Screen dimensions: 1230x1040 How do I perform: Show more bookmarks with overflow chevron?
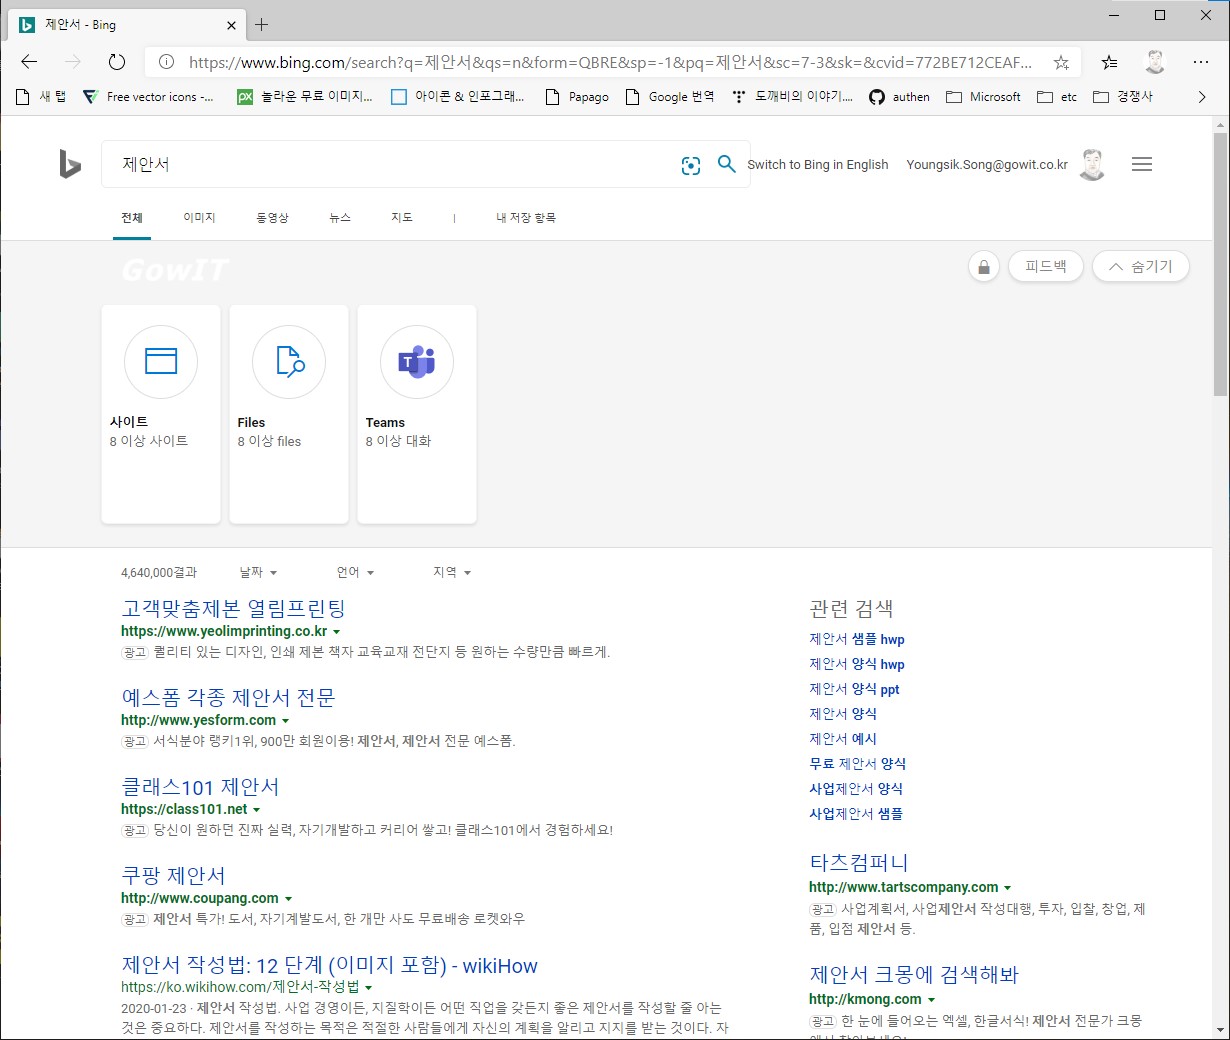point(1202,97)
